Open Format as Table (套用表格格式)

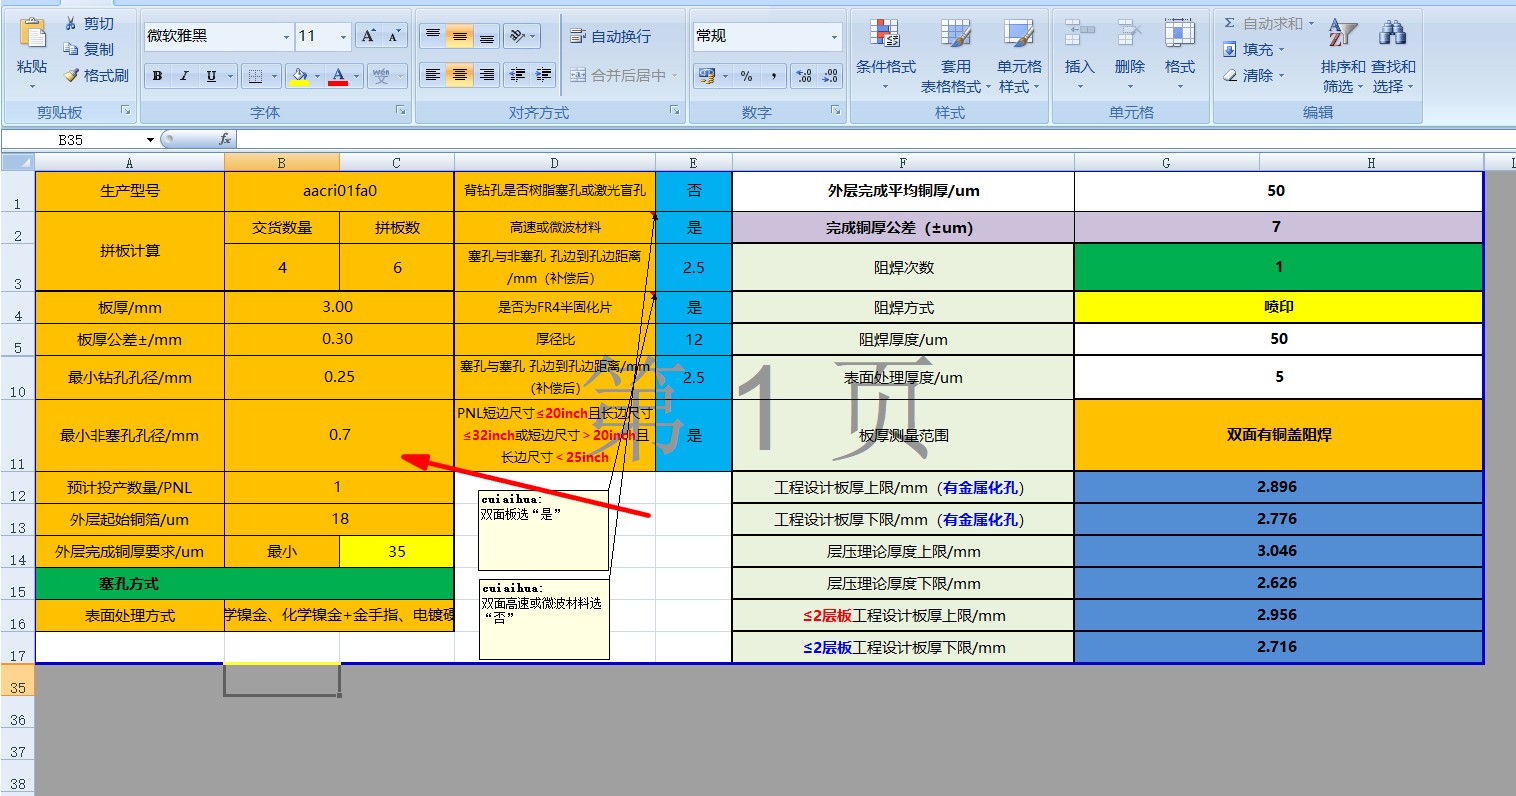955,55
